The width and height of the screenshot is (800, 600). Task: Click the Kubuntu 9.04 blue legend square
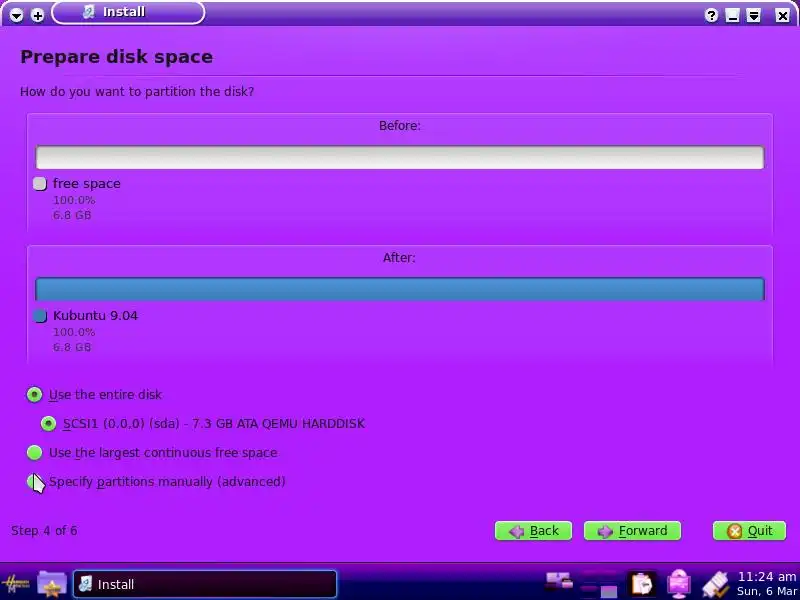[40, 316]
